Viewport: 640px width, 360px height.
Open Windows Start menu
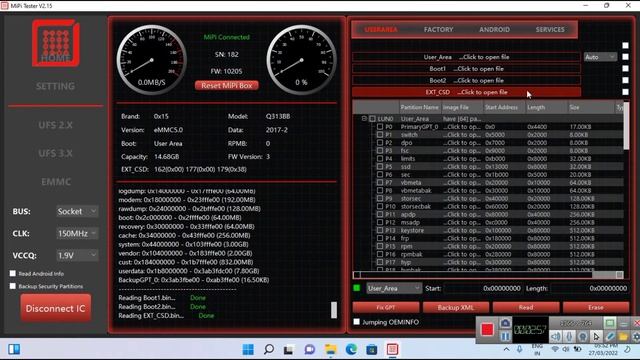[x=248, y=349]
